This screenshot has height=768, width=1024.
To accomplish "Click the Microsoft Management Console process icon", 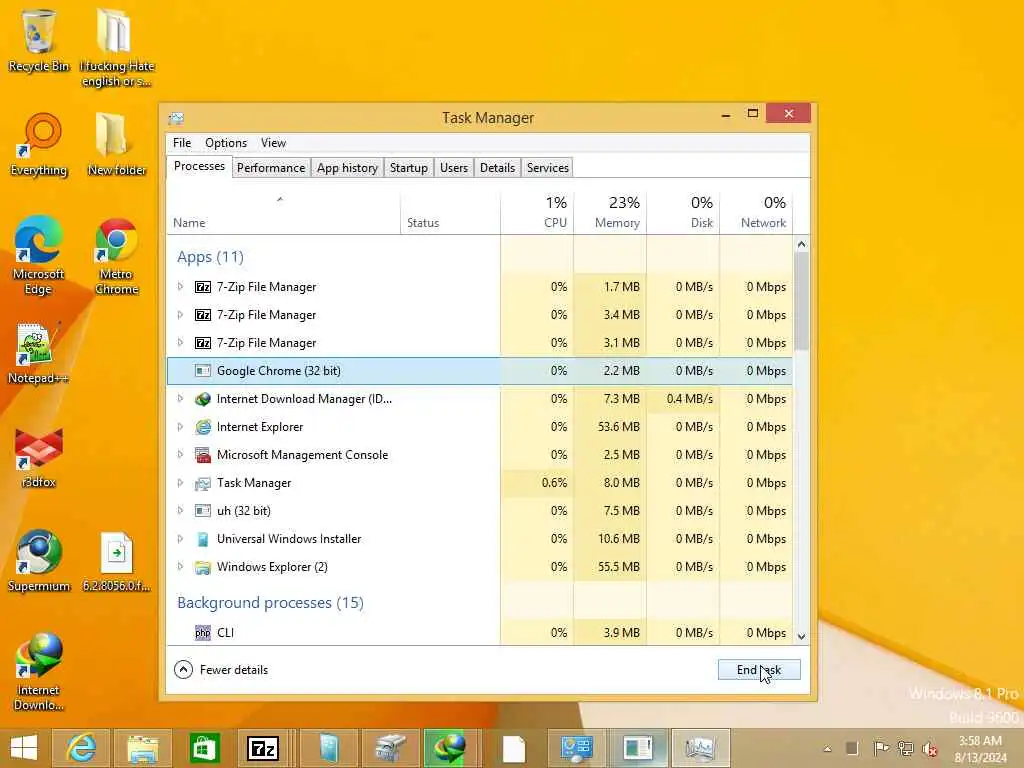I will pos(203,455).
